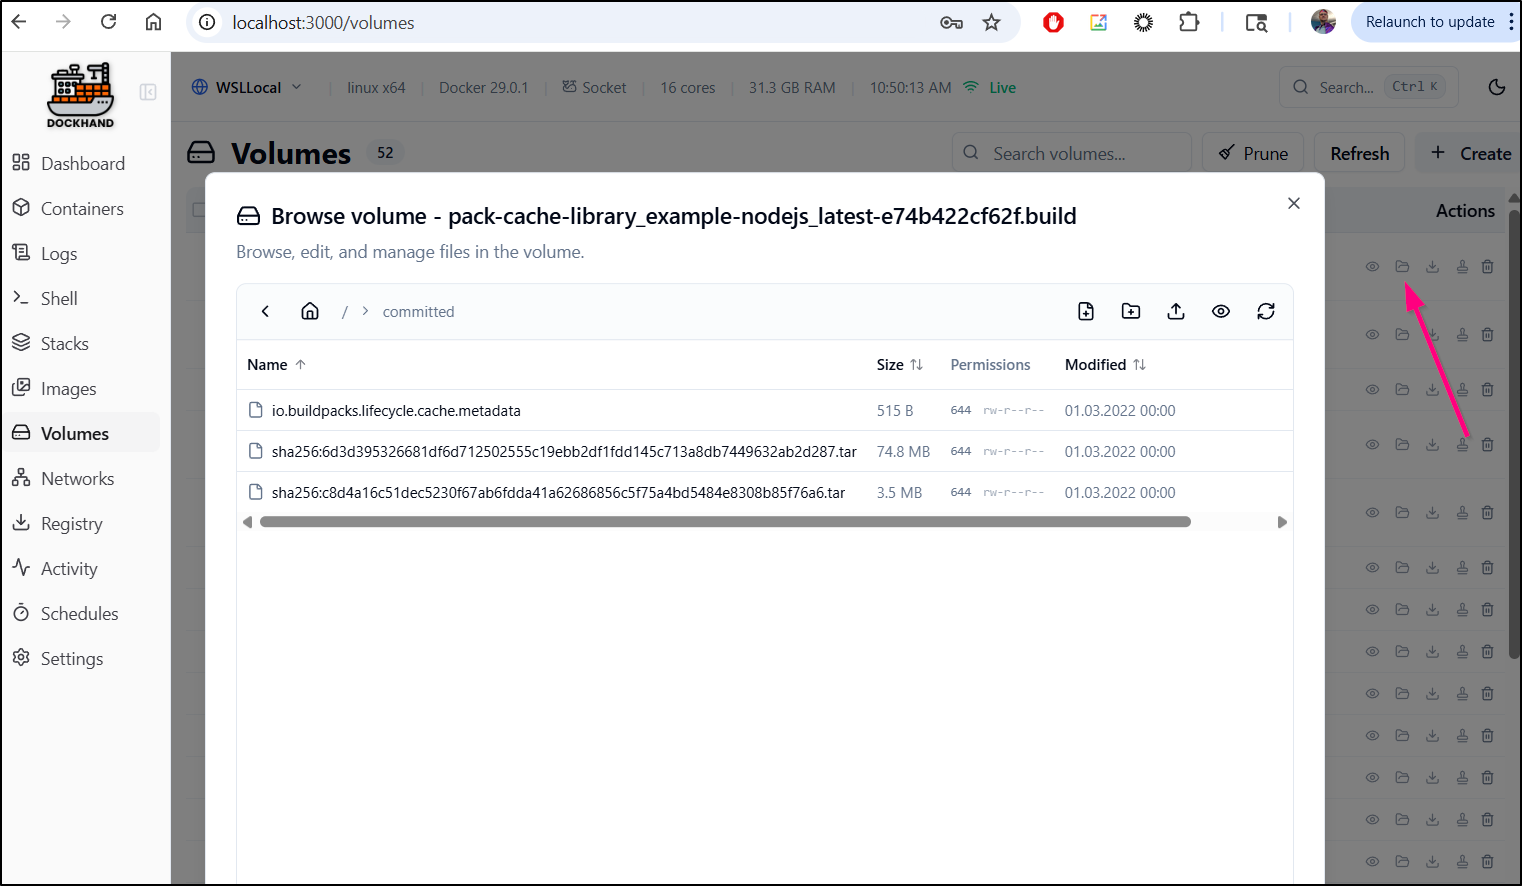This screenshot has height=886, width=1522.
Task: Toggle hidden files with the eye icon
Action: (1221, 311)
